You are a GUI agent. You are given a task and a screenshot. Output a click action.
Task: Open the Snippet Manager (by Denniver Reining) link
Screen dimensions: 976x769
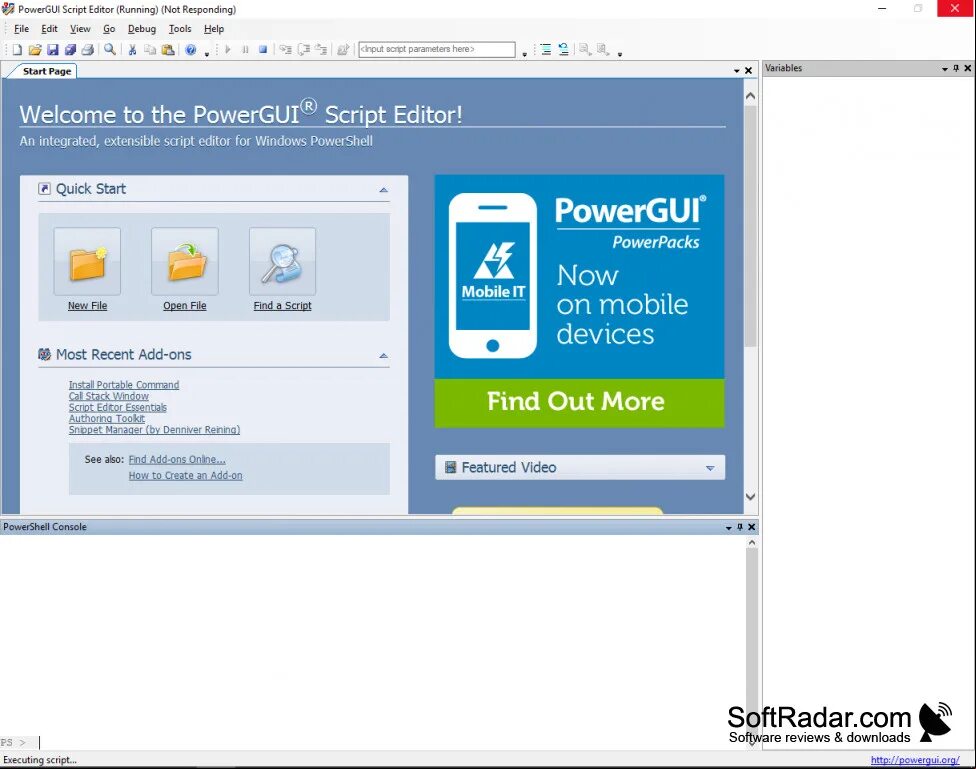click(x=154, y=430)
